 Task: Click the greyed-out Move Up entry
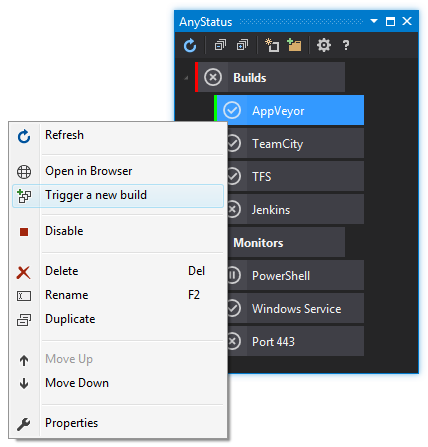coord(118,359)
